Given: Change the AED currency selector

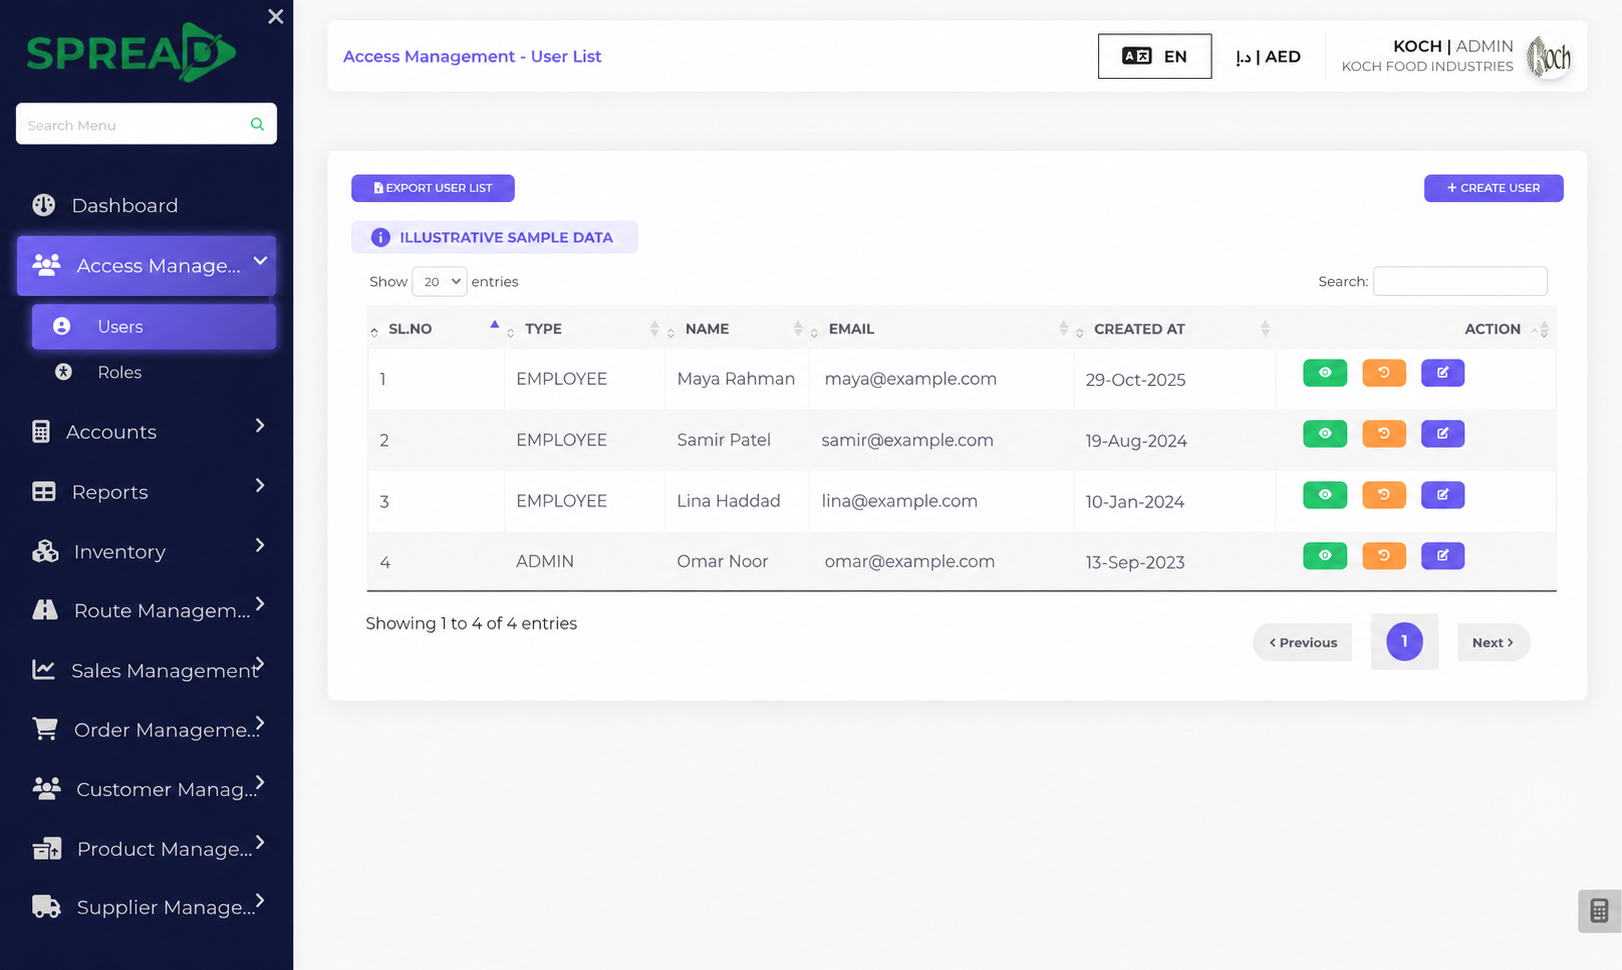Looking at the screenshot, I should tap(1268, 57).
